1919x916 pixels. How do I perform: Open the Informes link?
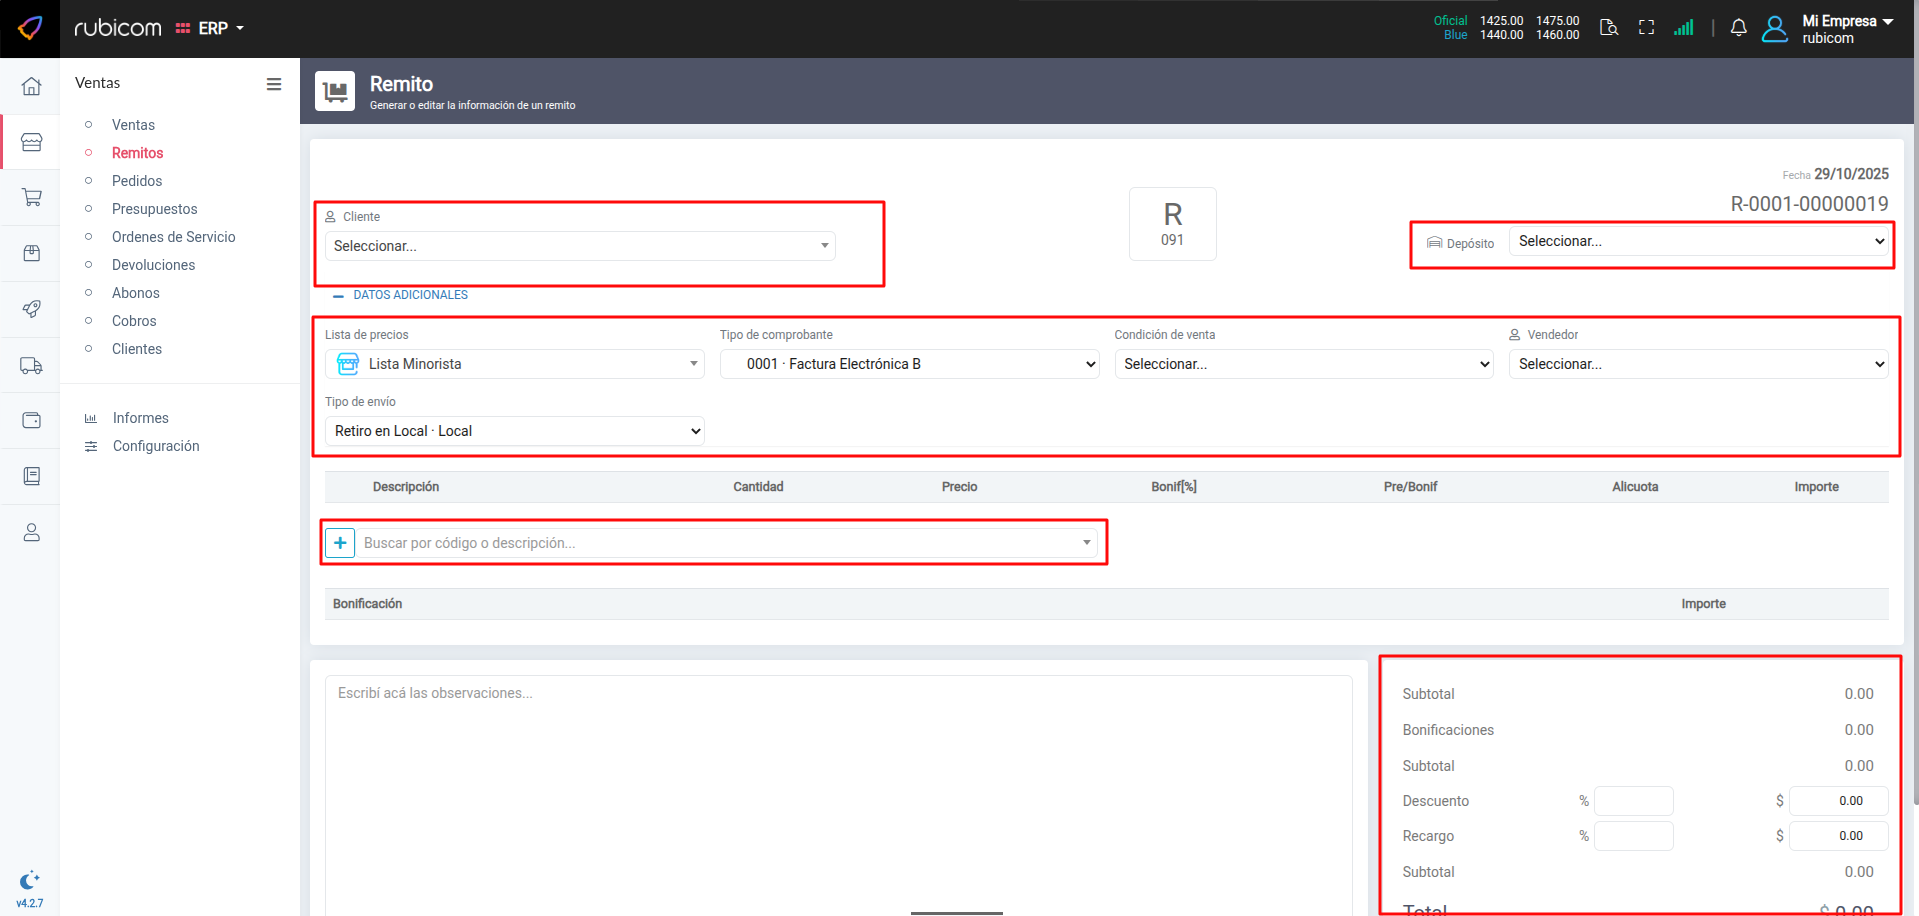coord(141,418)
